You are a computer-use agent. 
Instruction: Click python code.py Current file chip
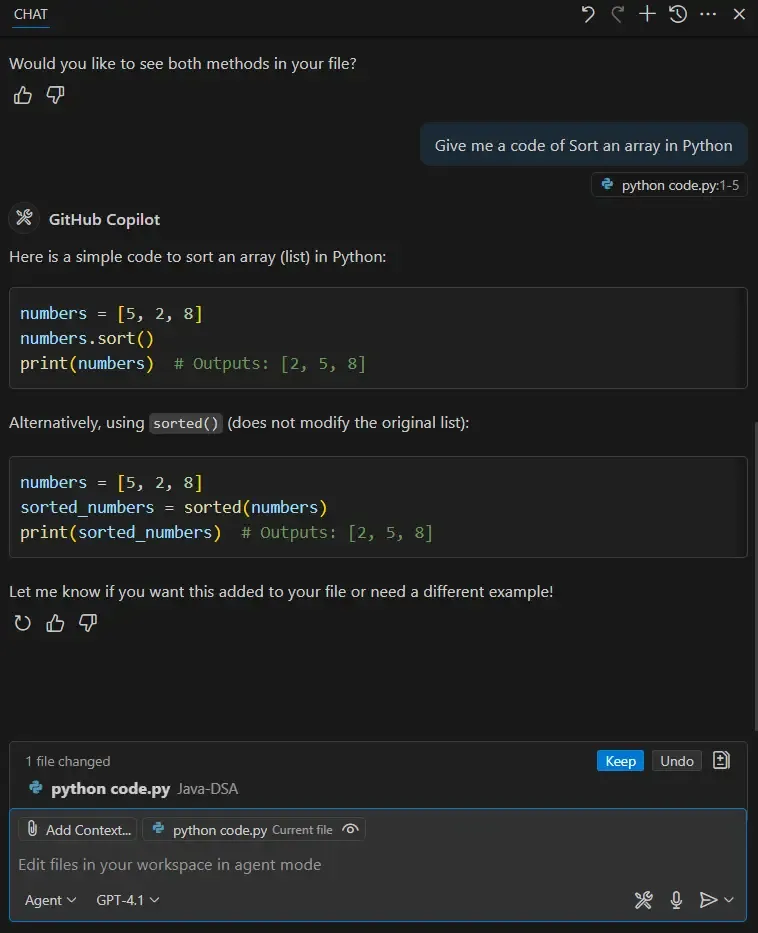coord(253,829)
